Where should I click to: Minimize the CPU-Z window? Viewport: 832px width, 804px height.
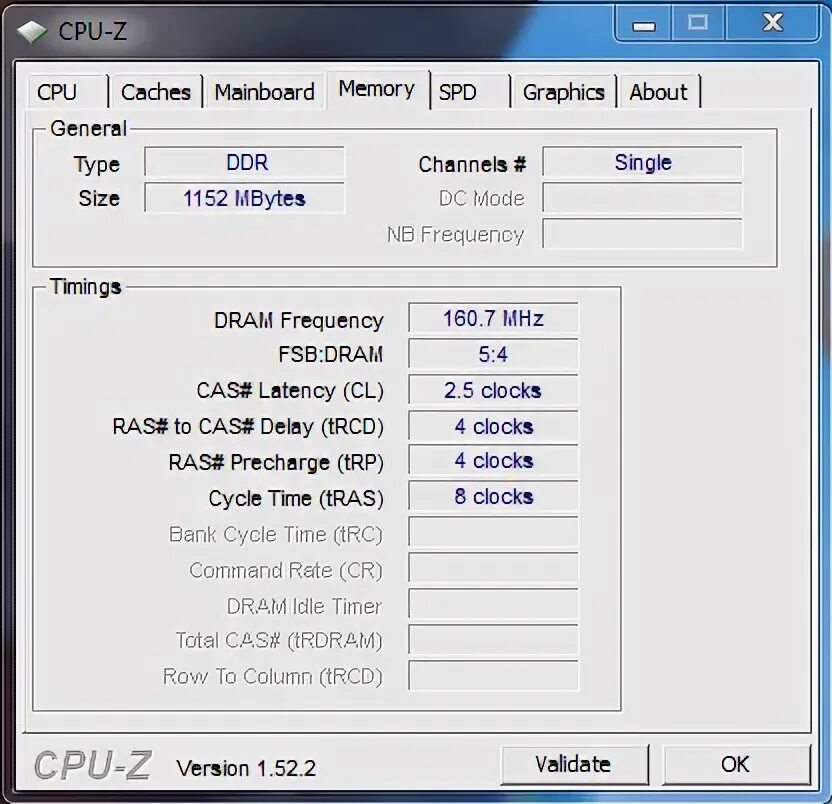tap(644, 23)
